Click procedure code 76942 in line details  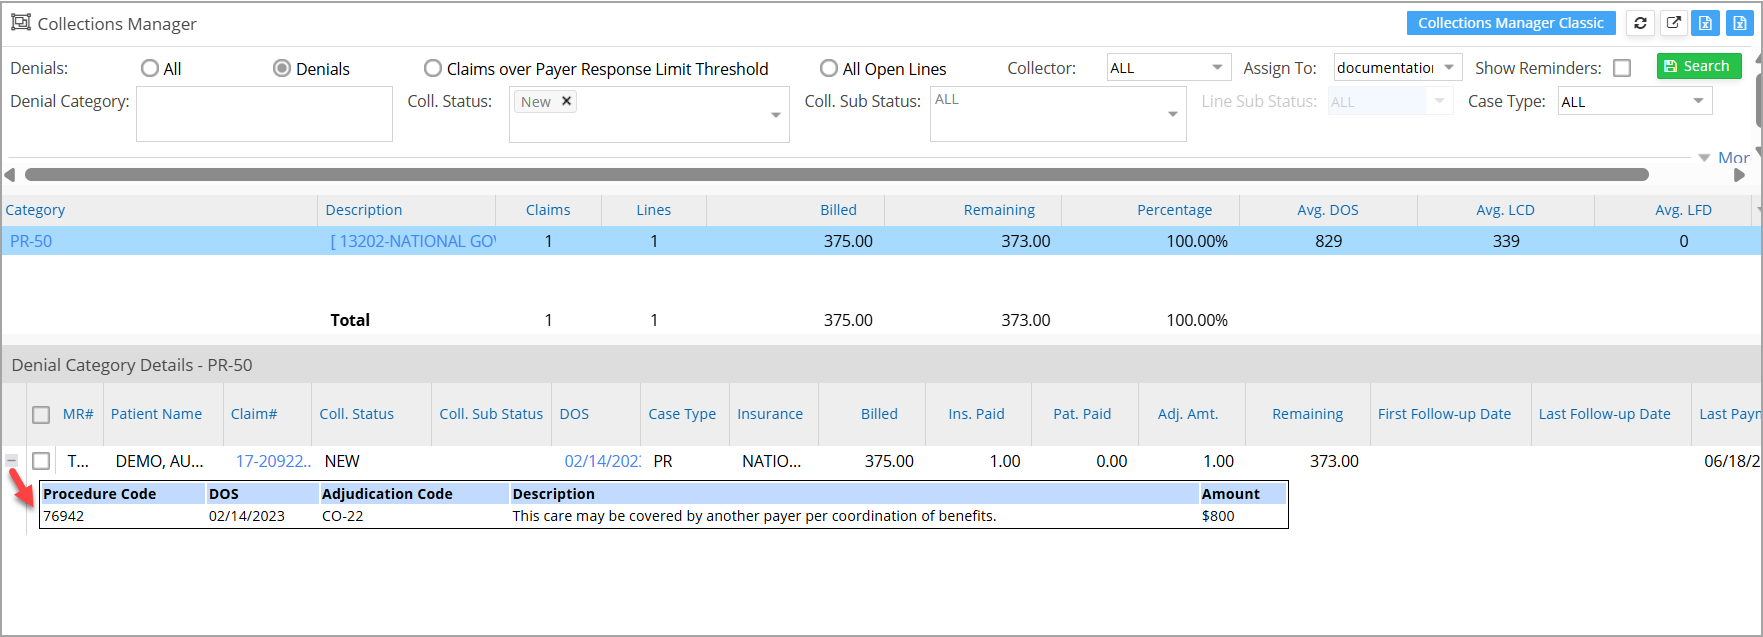(x=63, y=516)
